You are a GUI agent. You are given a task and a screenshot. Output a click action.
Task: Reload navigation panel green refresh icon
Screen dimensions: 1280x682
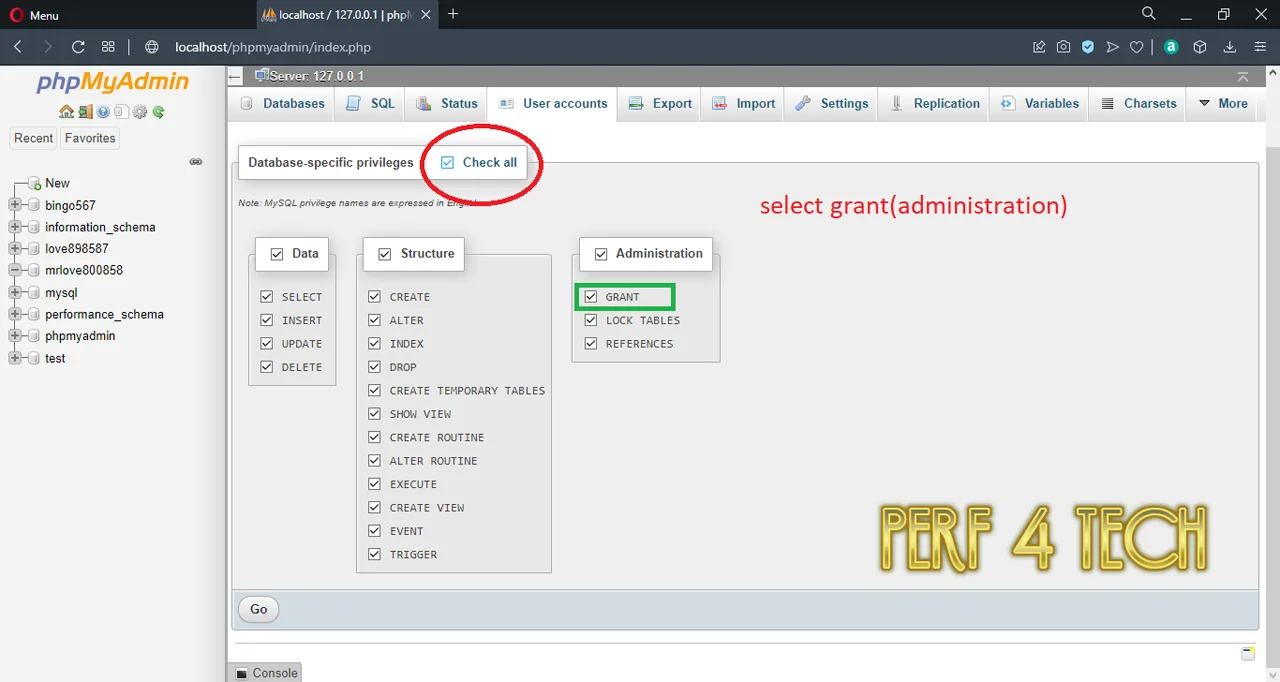coord(158,112)
